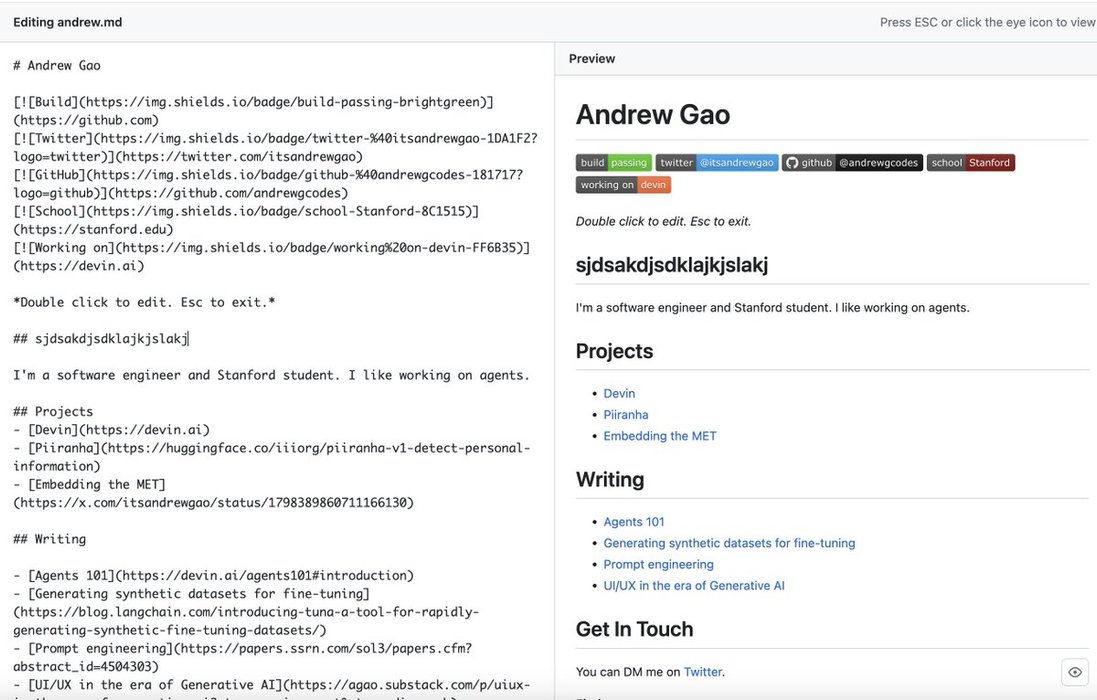Open the Devin project link in preview

coord(619,394)
